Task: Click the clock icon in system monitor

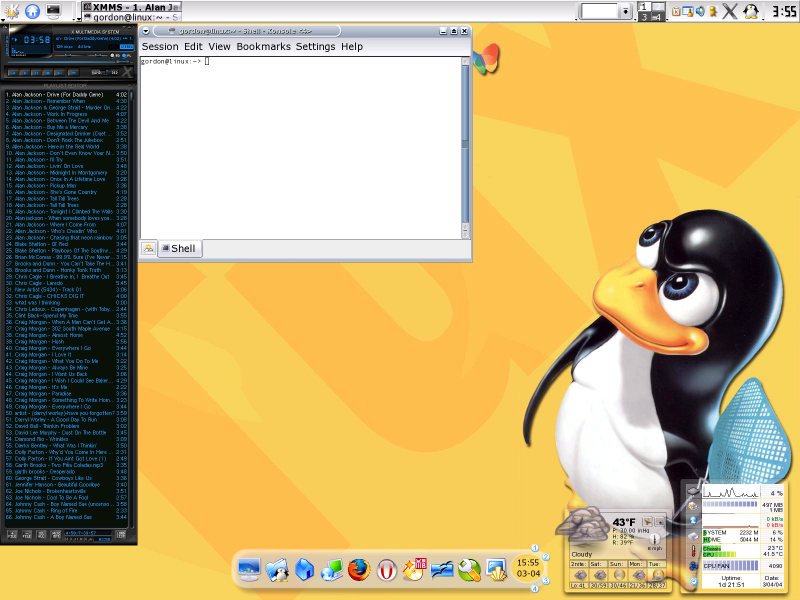Action: pyautogui.click(x=693, y=582)
